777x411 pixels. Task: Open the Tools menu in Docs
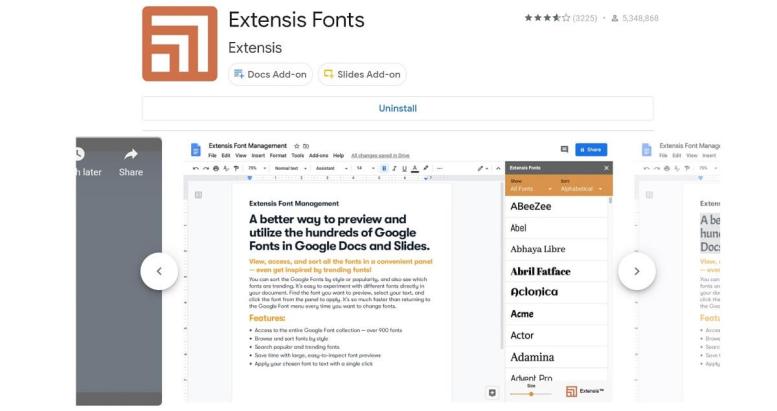(298, 155)
